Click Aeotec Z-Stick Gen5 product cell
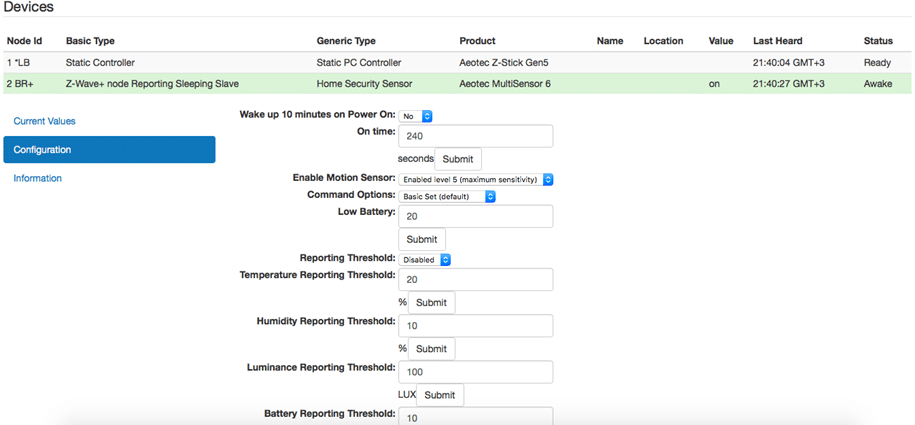The image size is (915, 425). [504, 62]
